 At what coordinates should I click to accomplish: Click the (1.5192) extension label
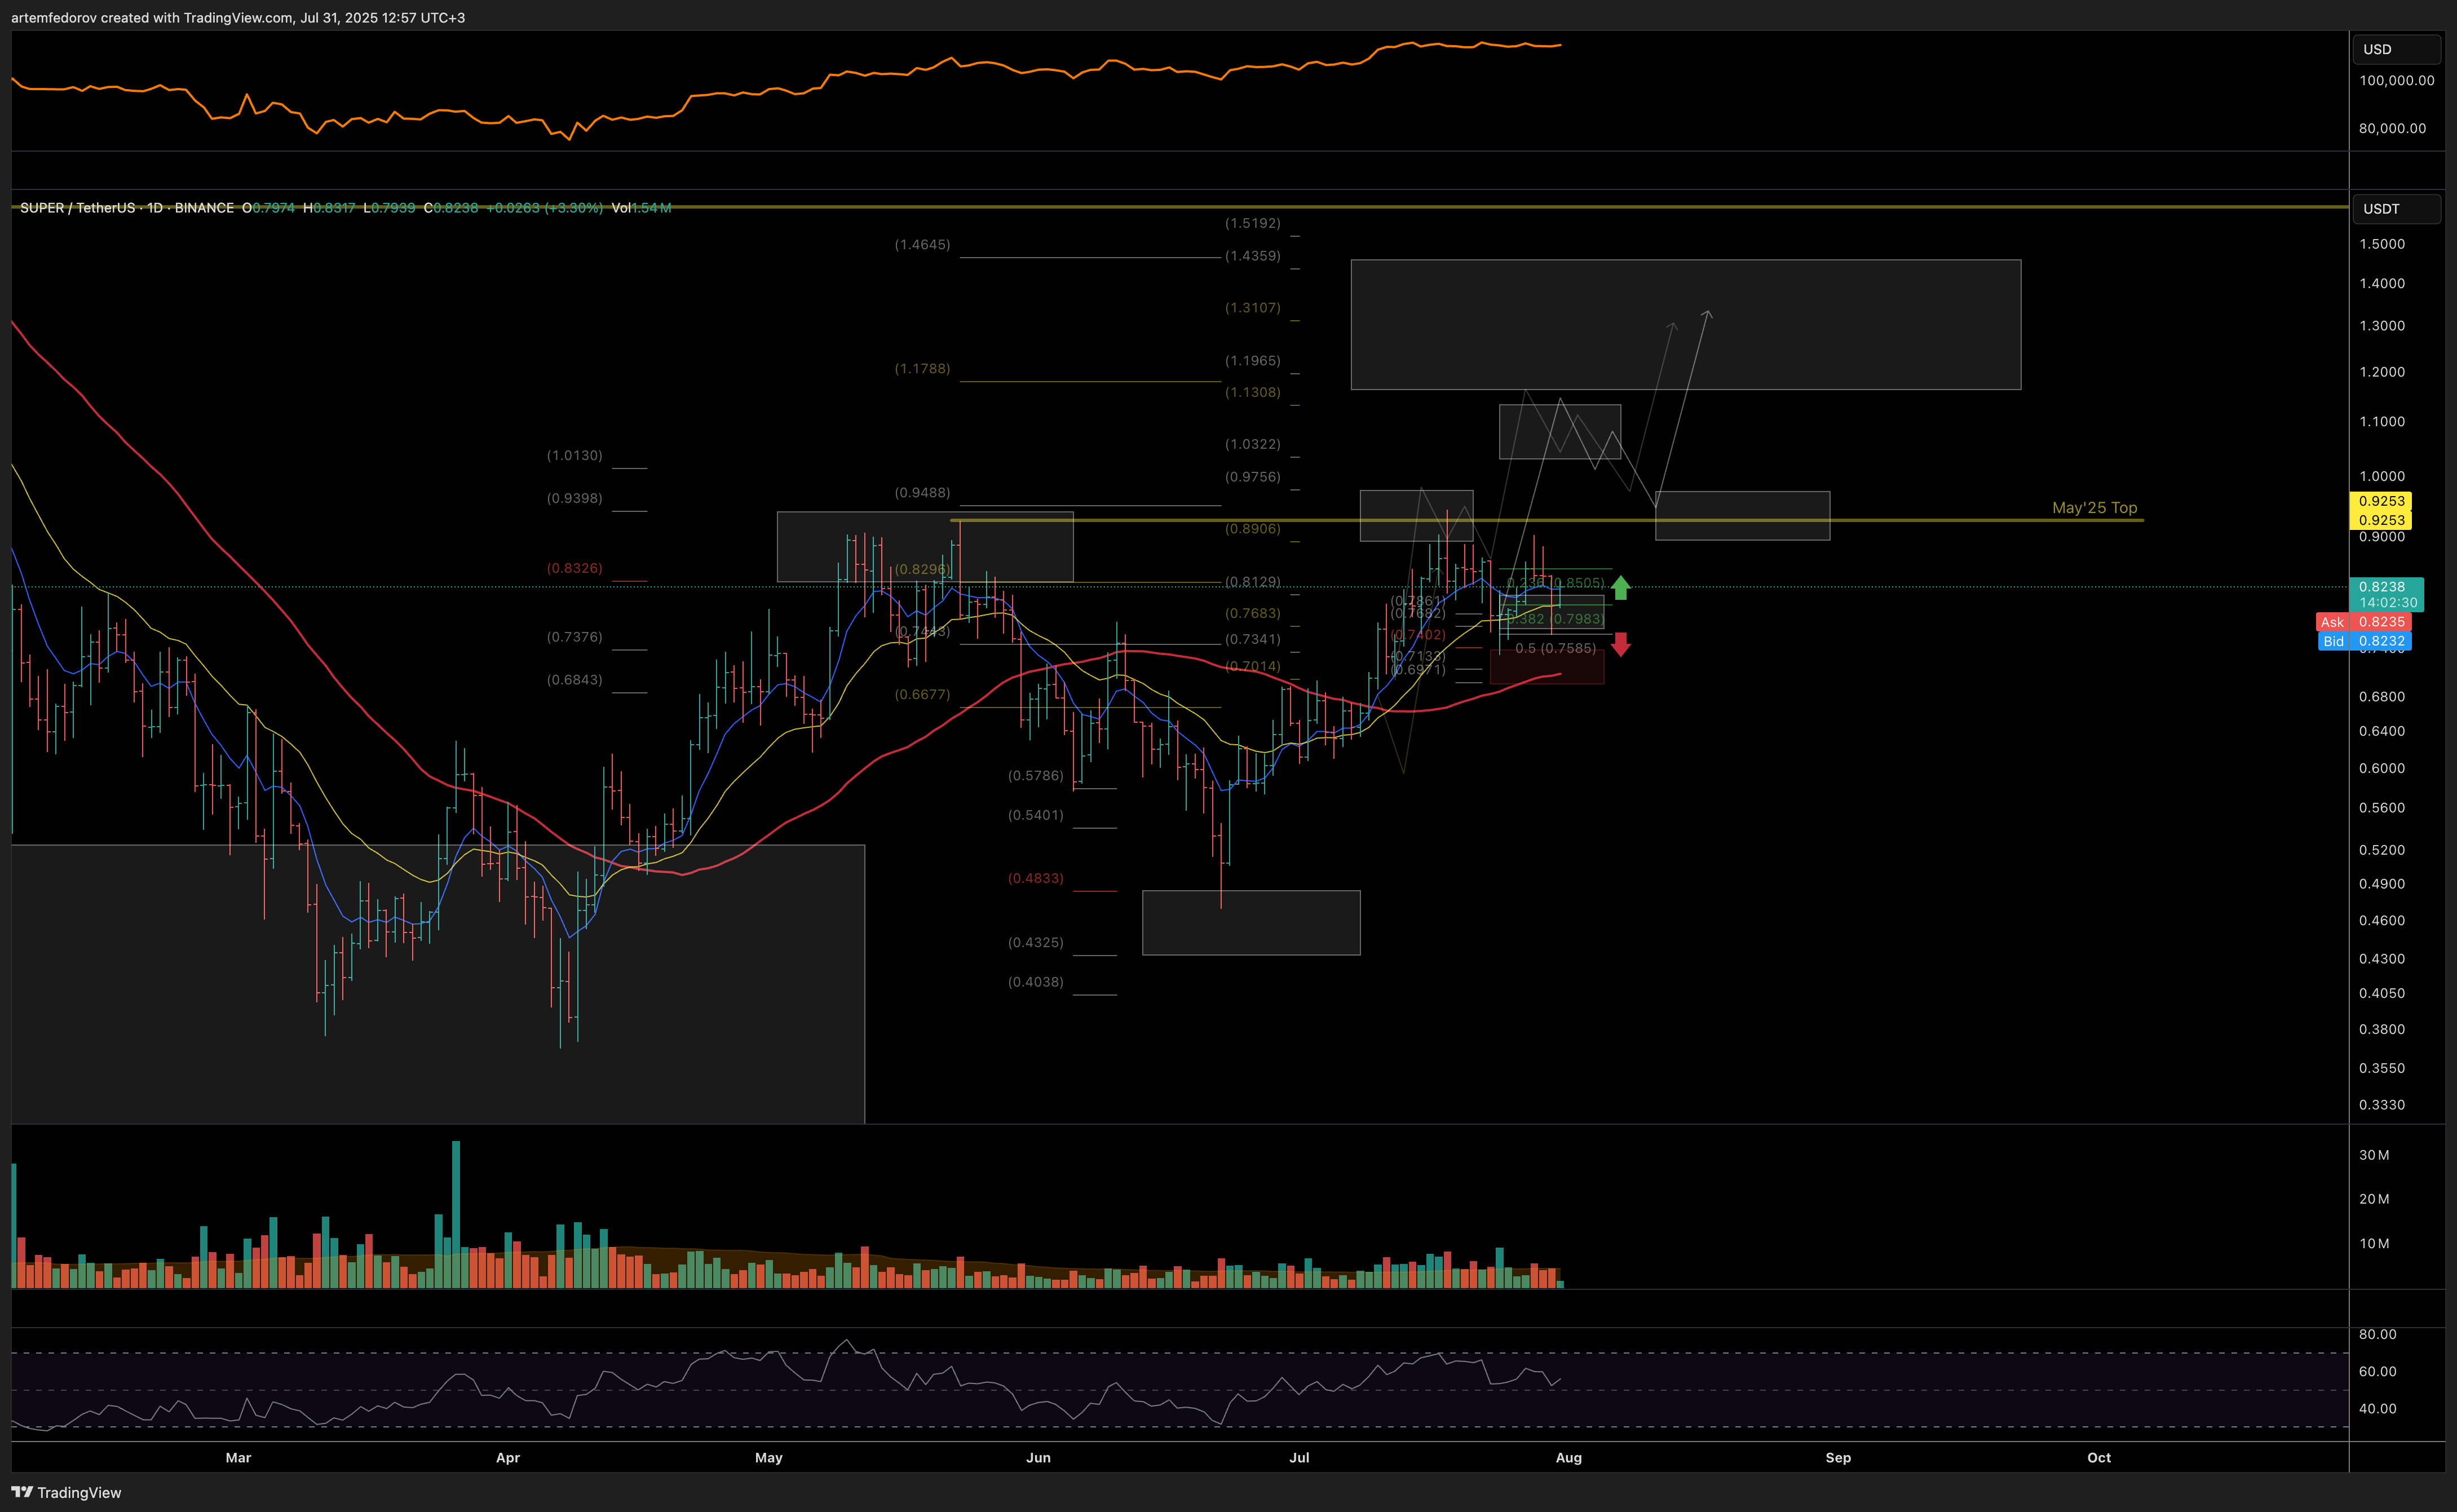point(1252,223)
